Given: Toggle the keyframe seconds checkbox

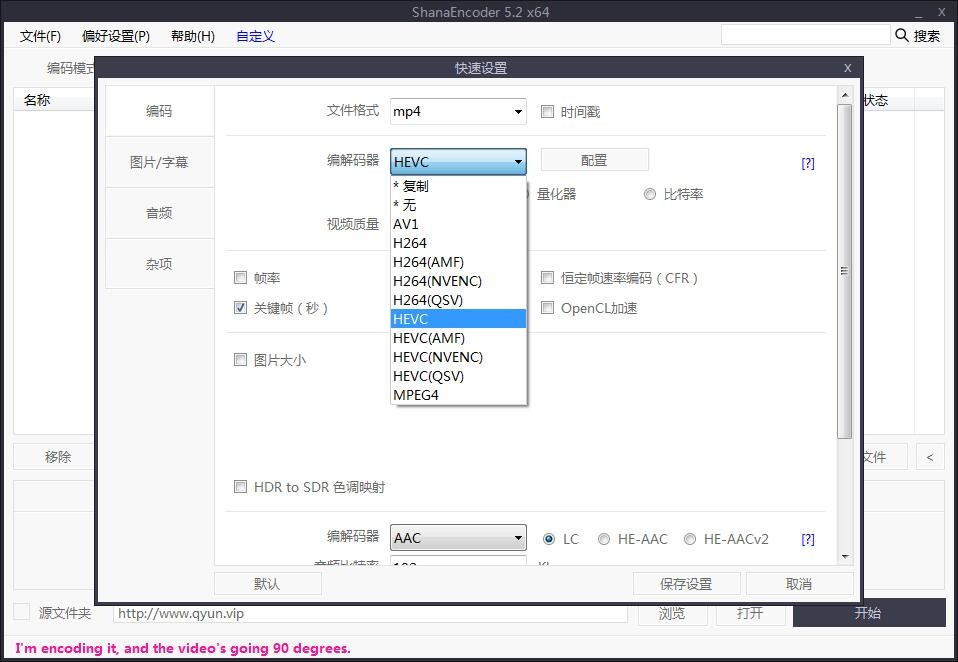Looking at the screenshot, I should pos(240,308).
